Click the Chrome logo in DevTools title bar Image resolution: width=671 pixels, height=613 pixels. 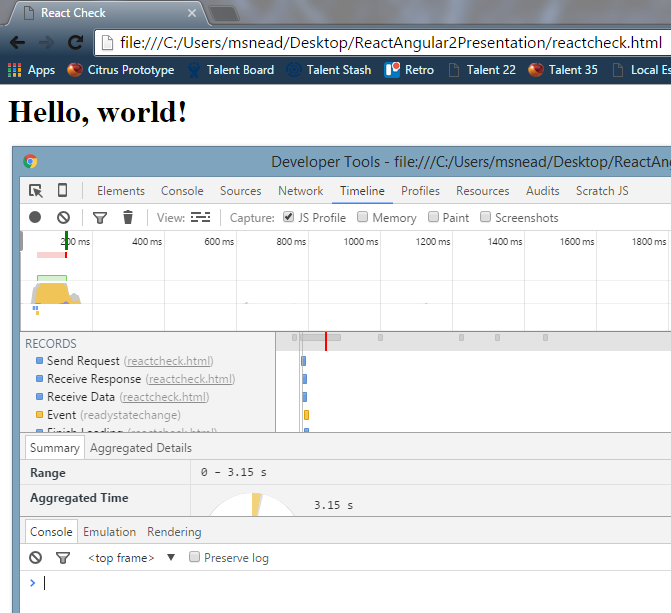coord(30,161)
